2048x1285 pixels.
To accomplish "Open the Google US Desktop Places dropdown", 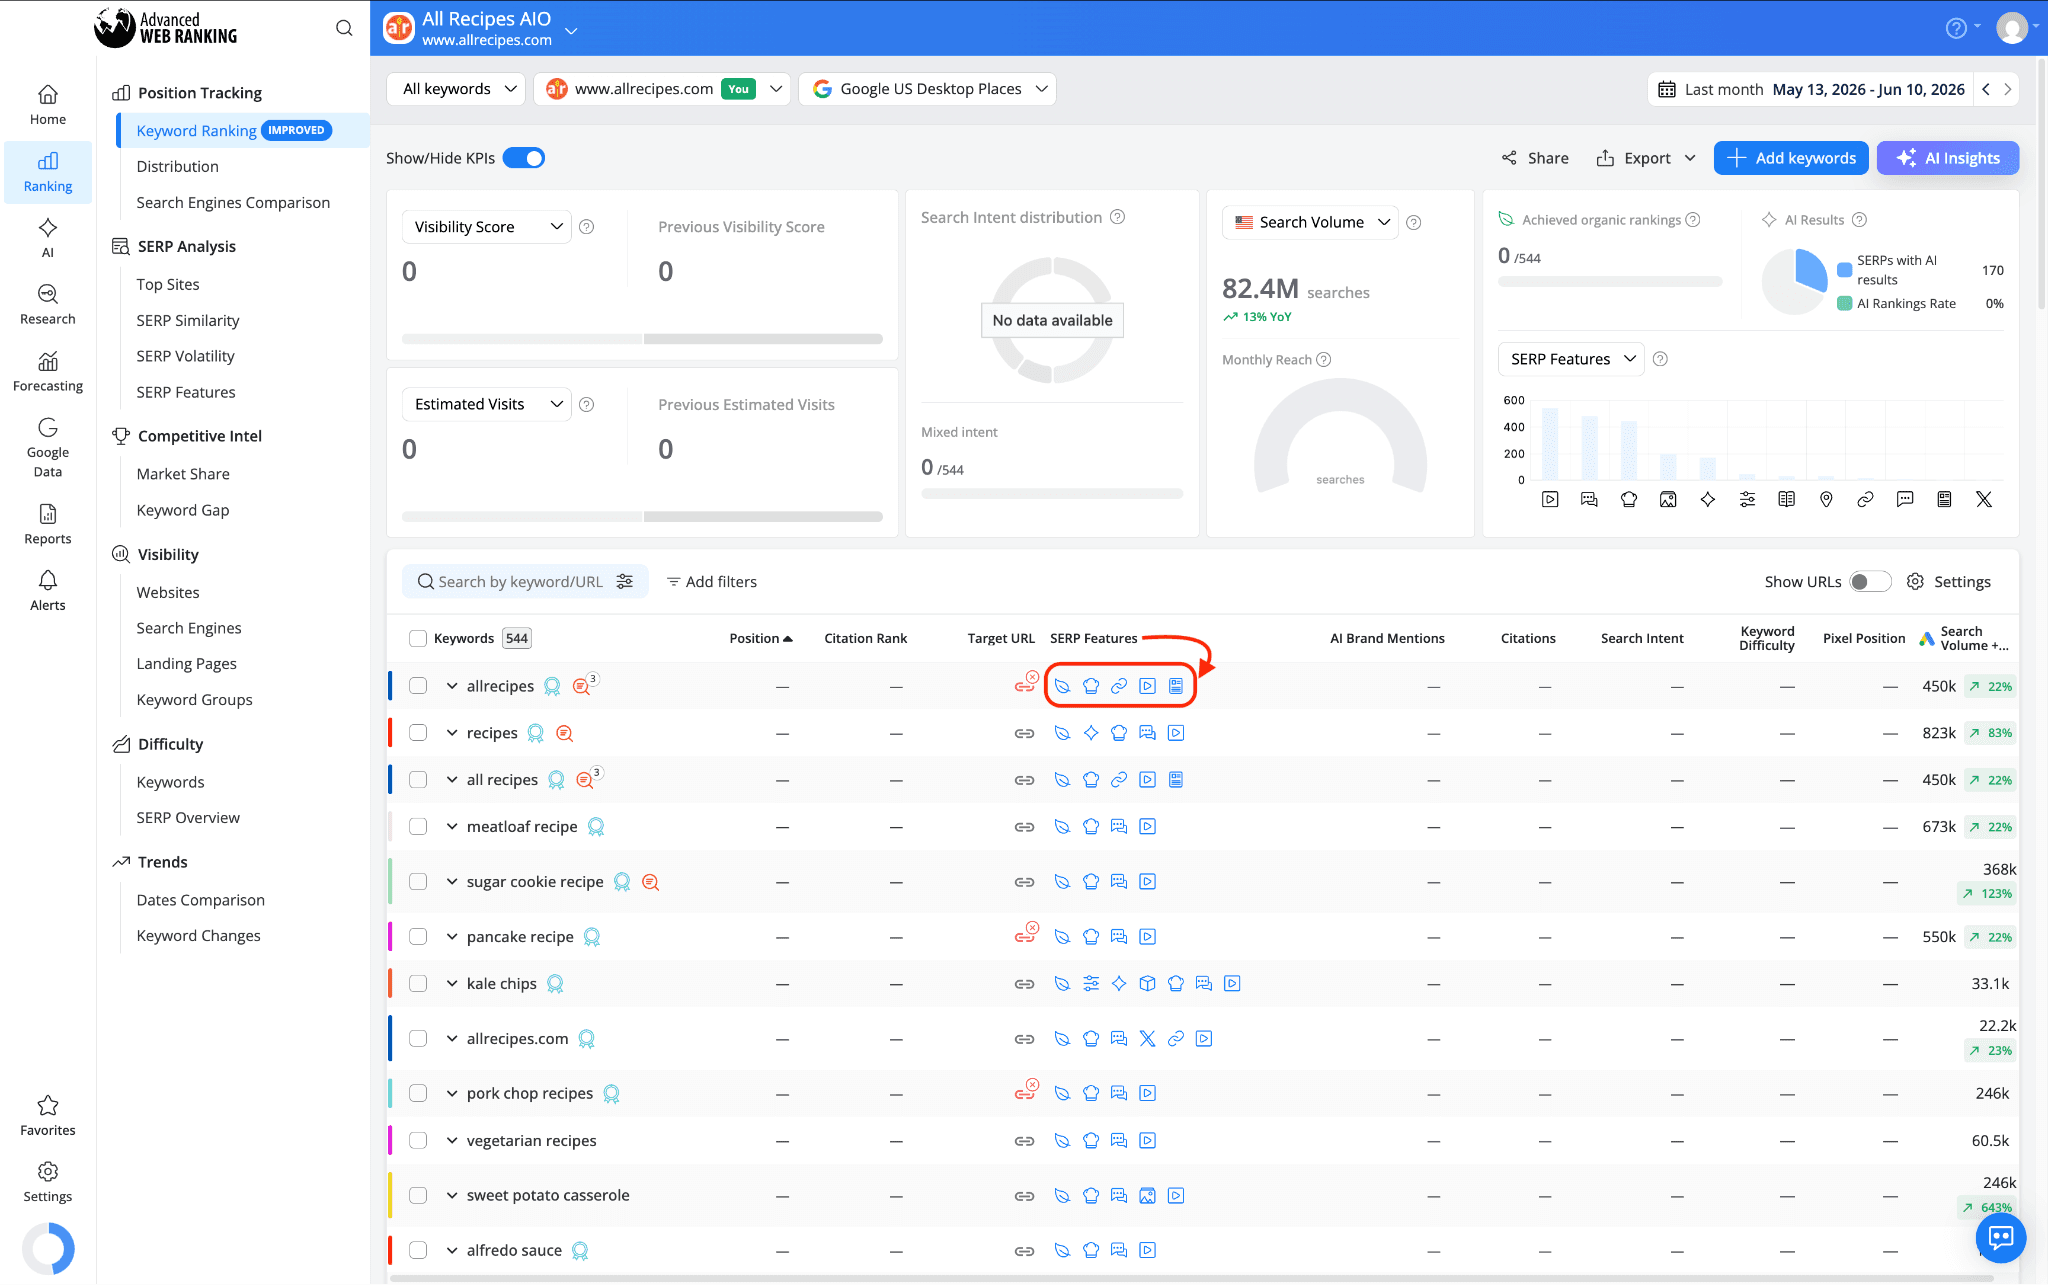I will tap(927, 89).
